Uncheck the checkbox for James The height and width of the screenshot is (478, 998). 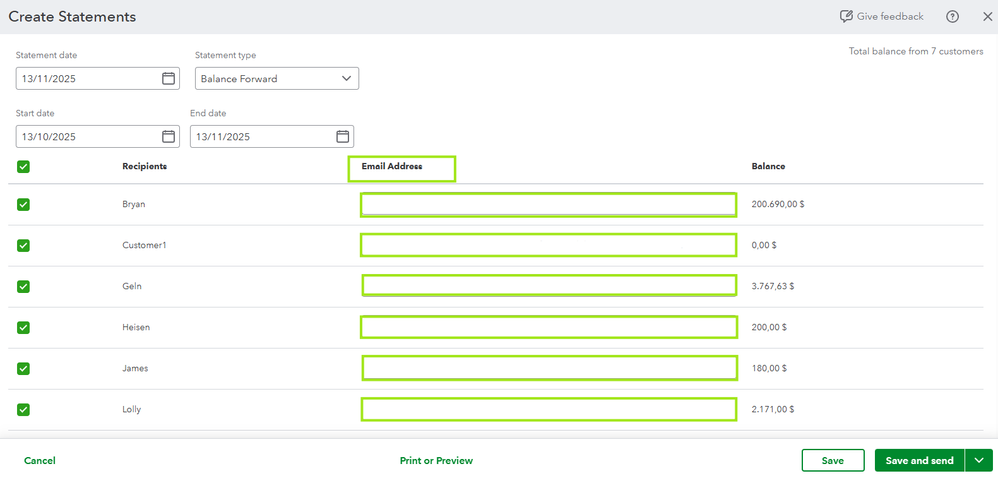tap(24, 368)
